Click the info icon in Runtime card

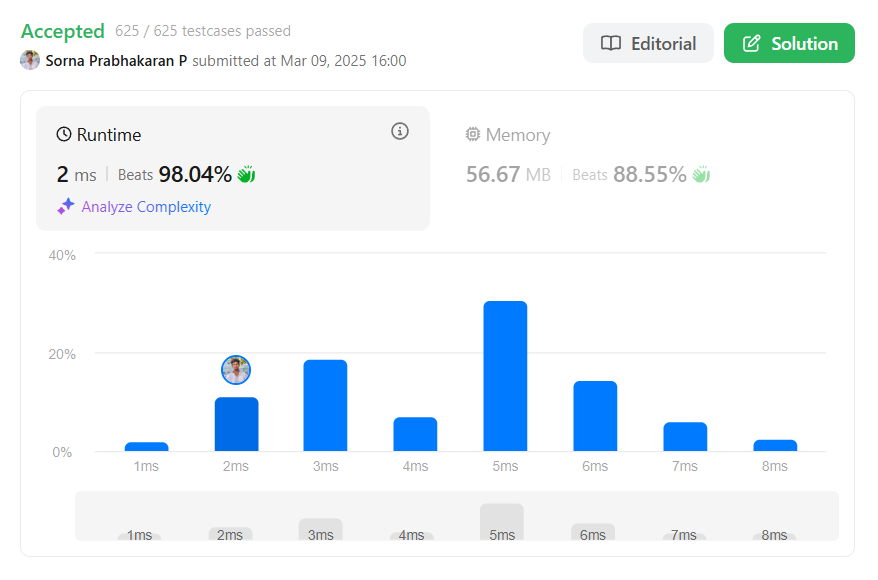point(400,131)
